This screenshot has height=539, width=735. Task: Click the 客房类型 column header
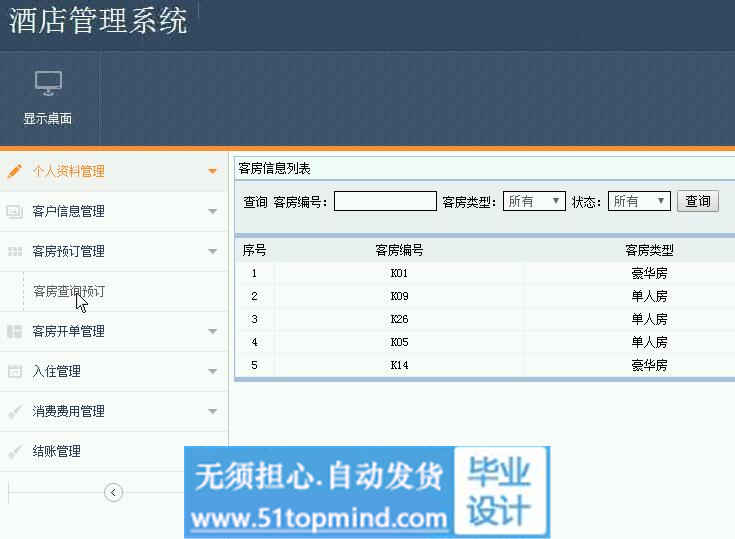click(x=649, y=250)
